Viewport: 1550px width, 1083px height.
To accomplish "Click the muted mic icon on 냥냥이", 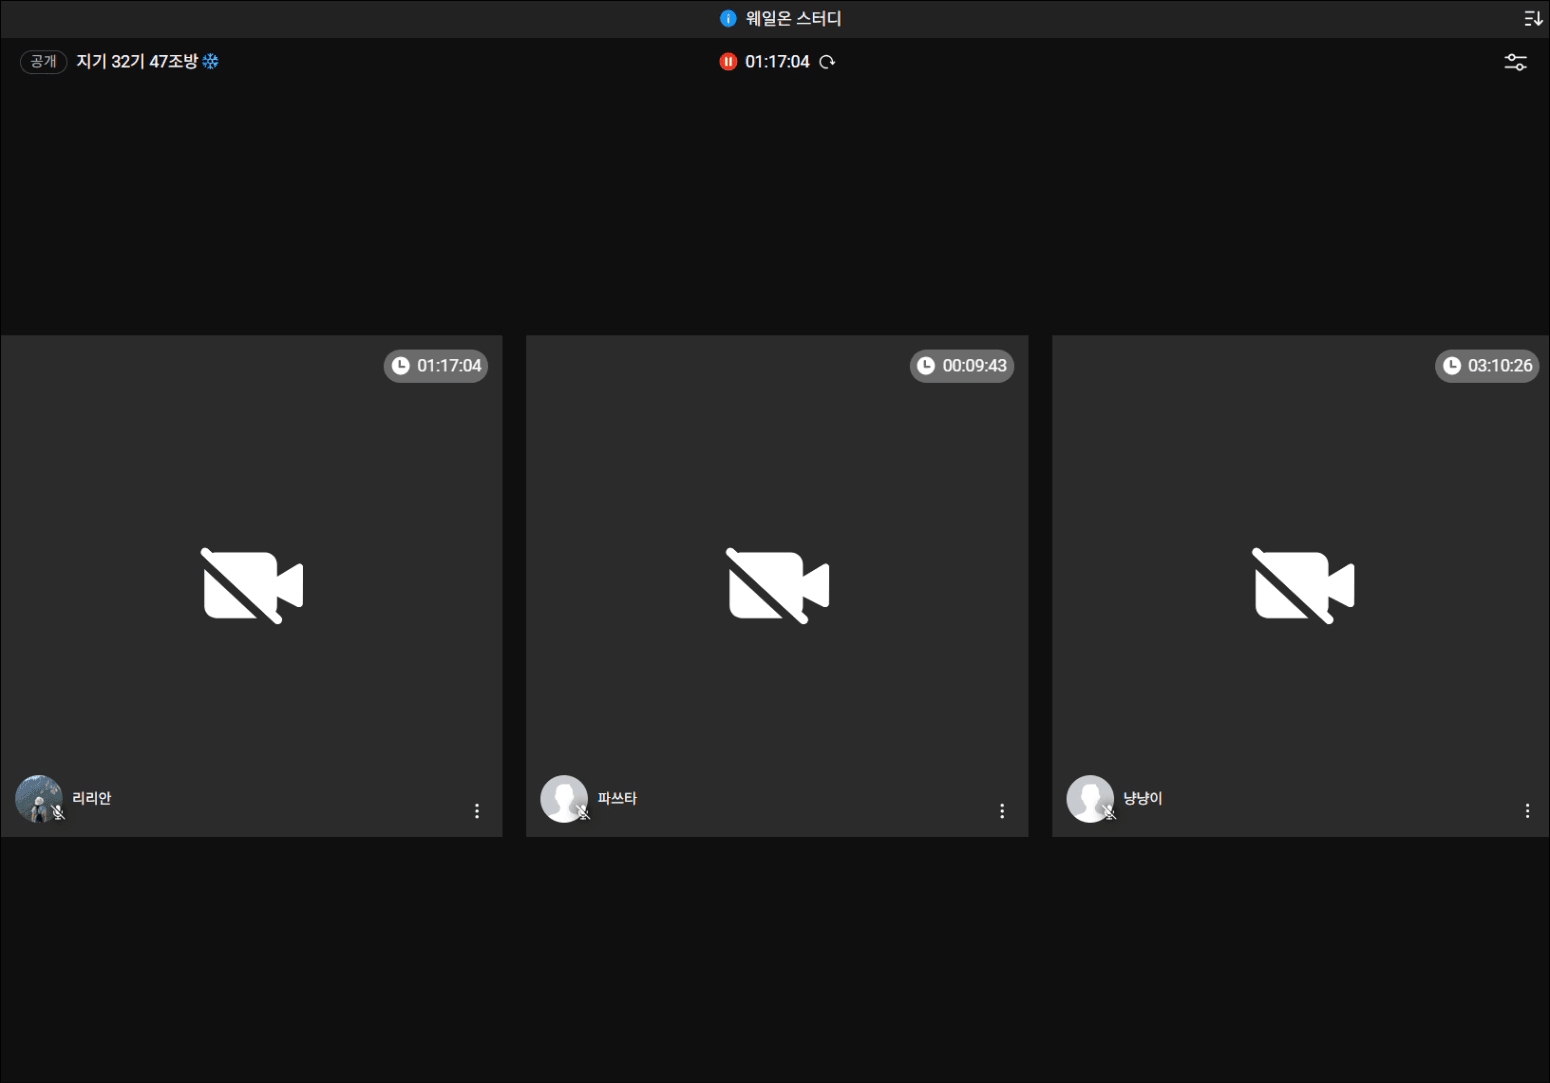I will pos(1110,813).
